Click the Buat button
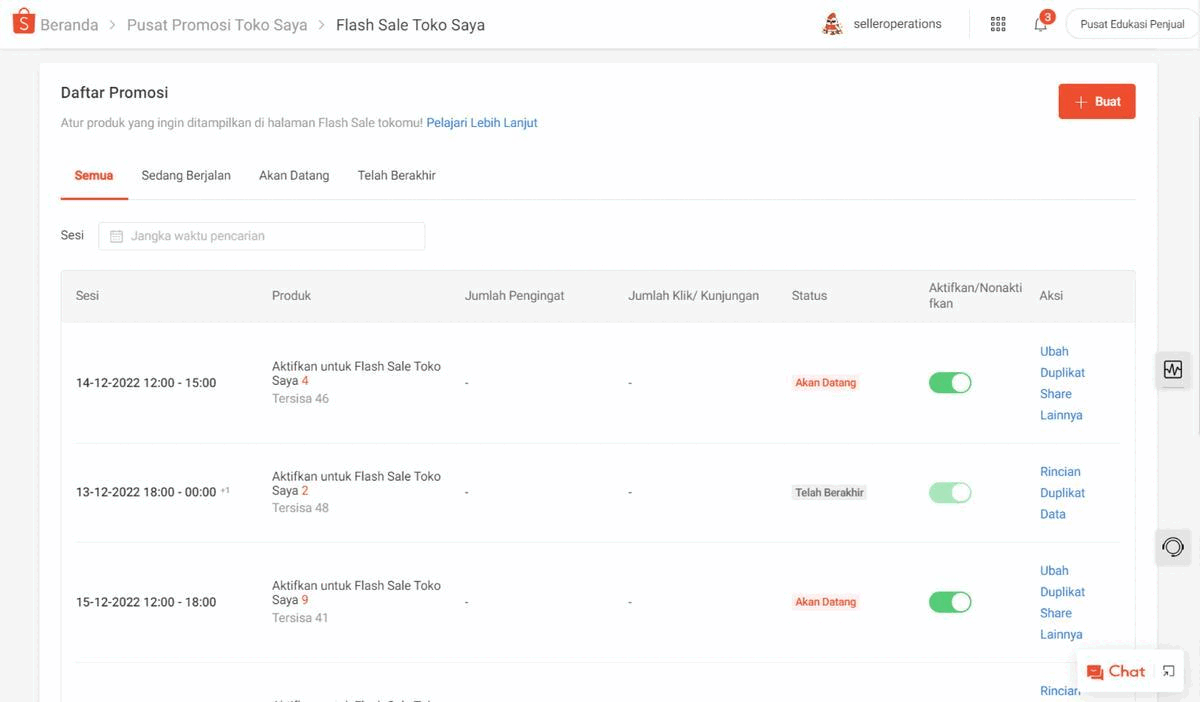 point(1096,102)
